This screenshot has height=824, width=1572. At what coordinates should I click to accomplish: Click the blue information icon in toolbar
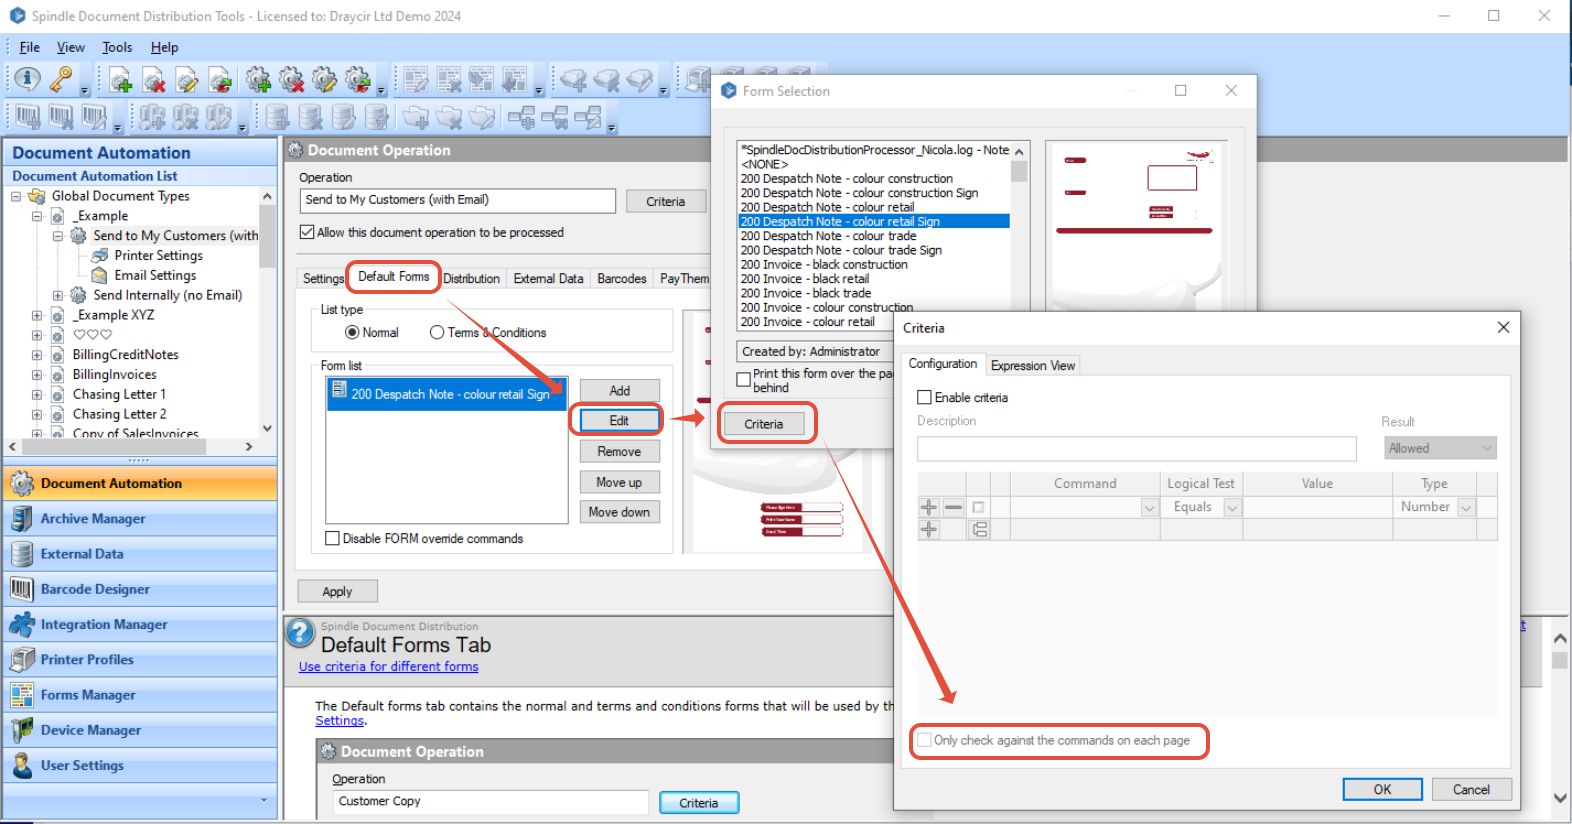coord(27,79)
